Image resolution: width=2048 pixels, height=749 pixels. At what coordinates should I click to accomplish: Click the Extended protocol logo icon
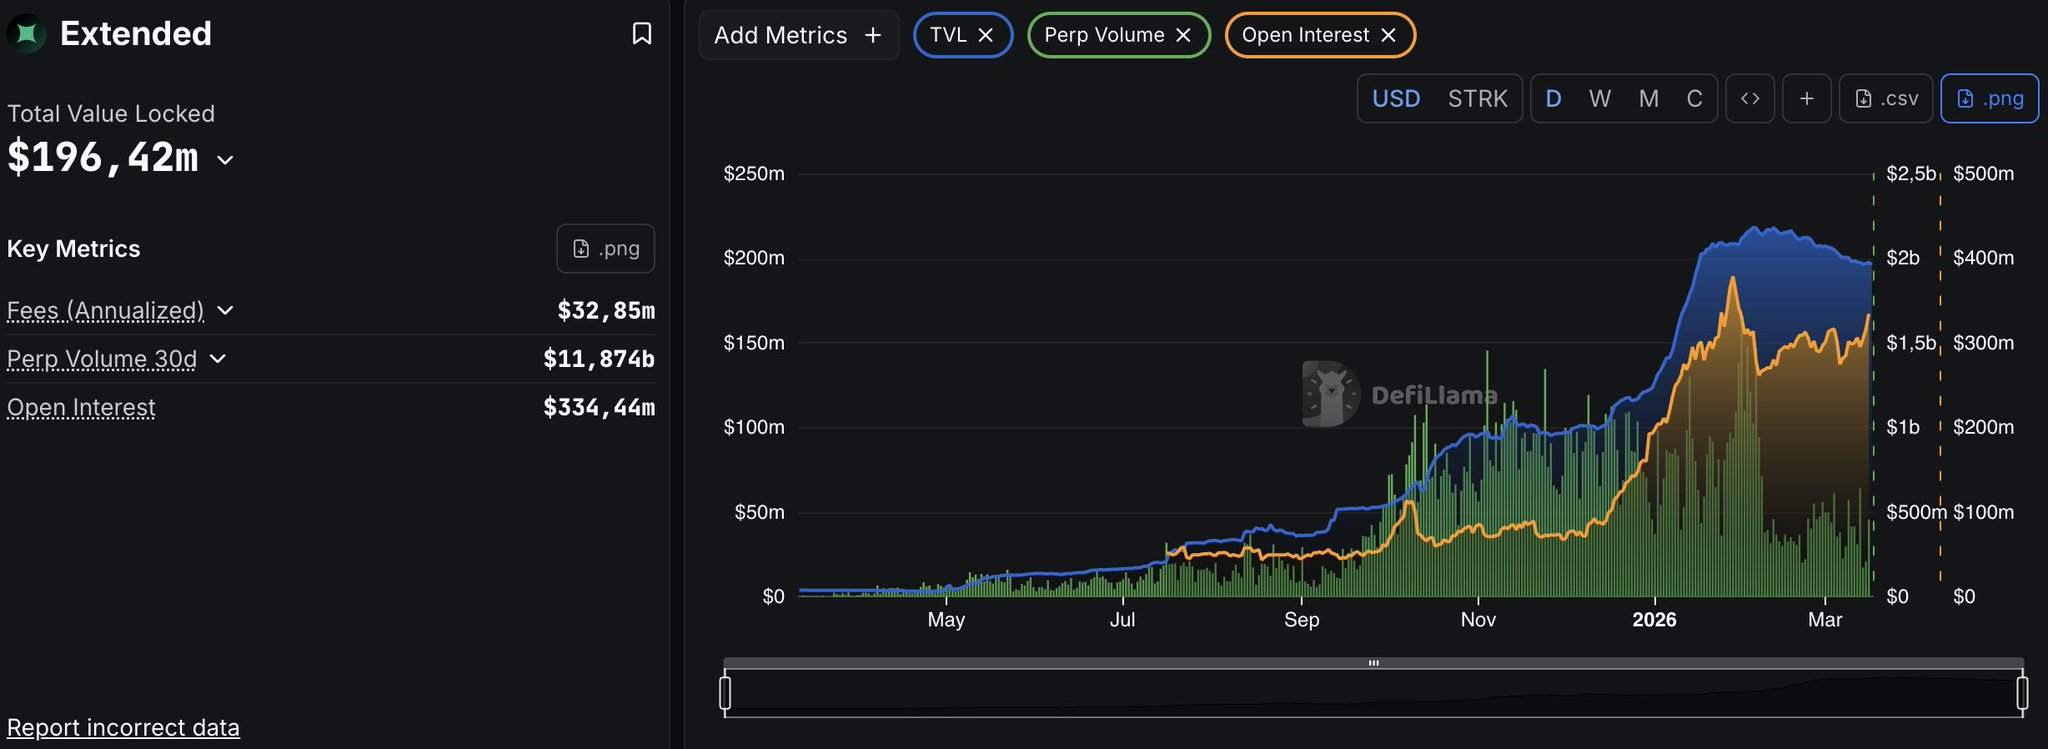click(27, 34)
